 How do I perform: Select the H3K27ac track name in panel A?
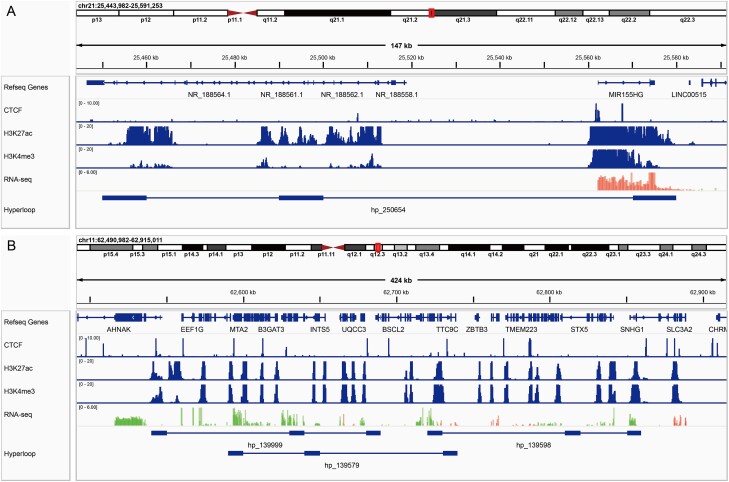pyautogui.click(x=18, y=133)
